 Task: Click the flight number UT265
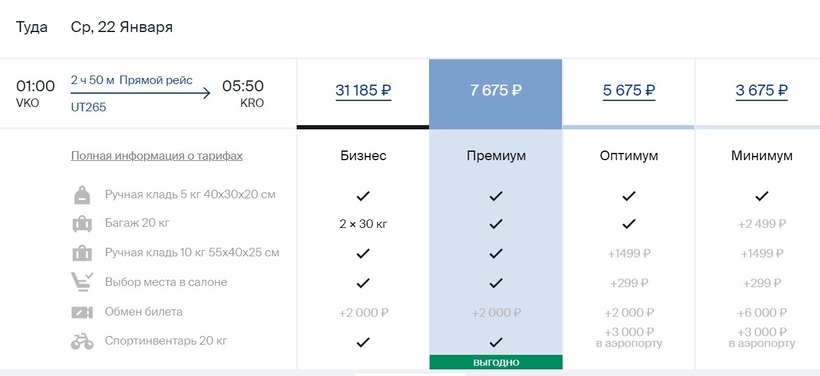click(88, 107)
